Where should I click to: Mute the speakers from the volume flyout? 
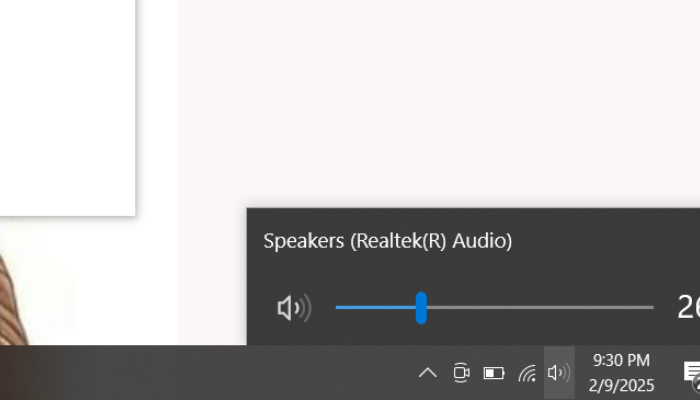(x=293, y=308)
